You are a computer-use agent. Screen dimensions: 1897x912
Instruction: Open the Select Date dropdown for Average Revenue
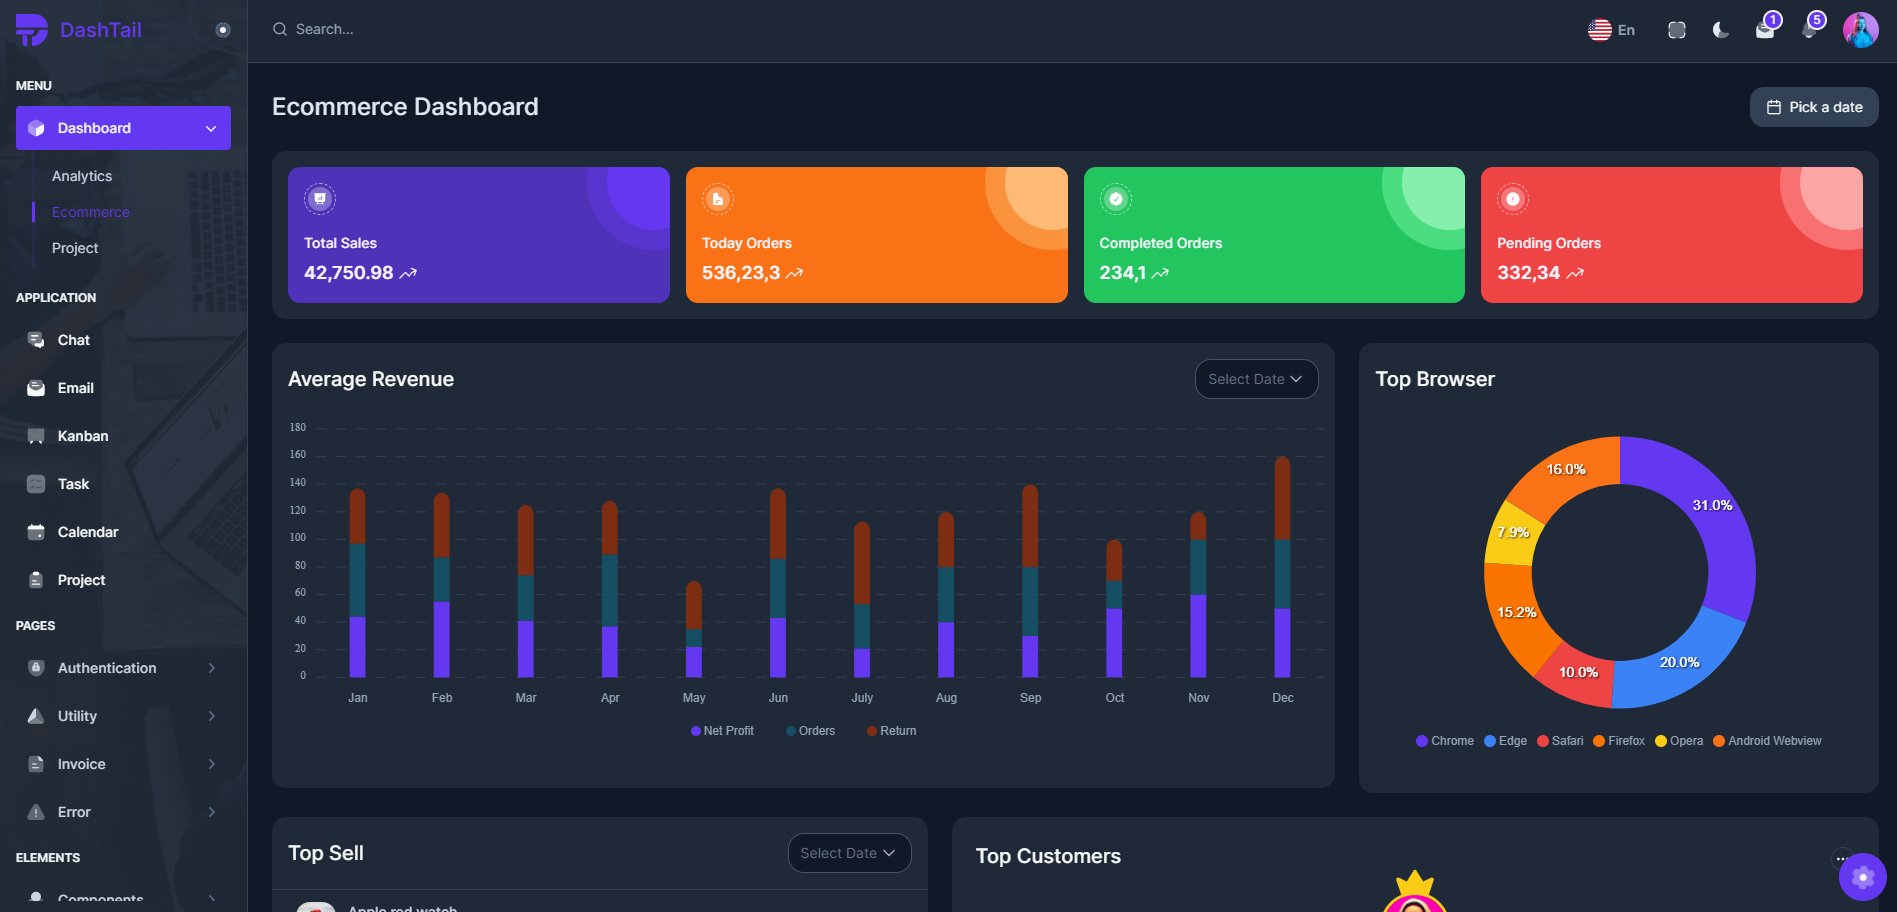(1256, 379)
